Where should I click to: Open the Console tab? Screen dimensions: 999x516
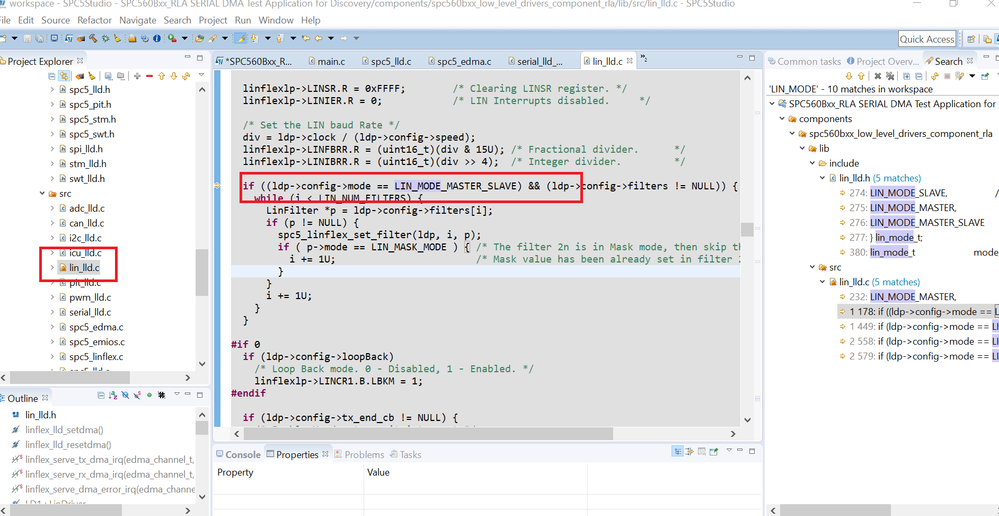coord(238,454)
